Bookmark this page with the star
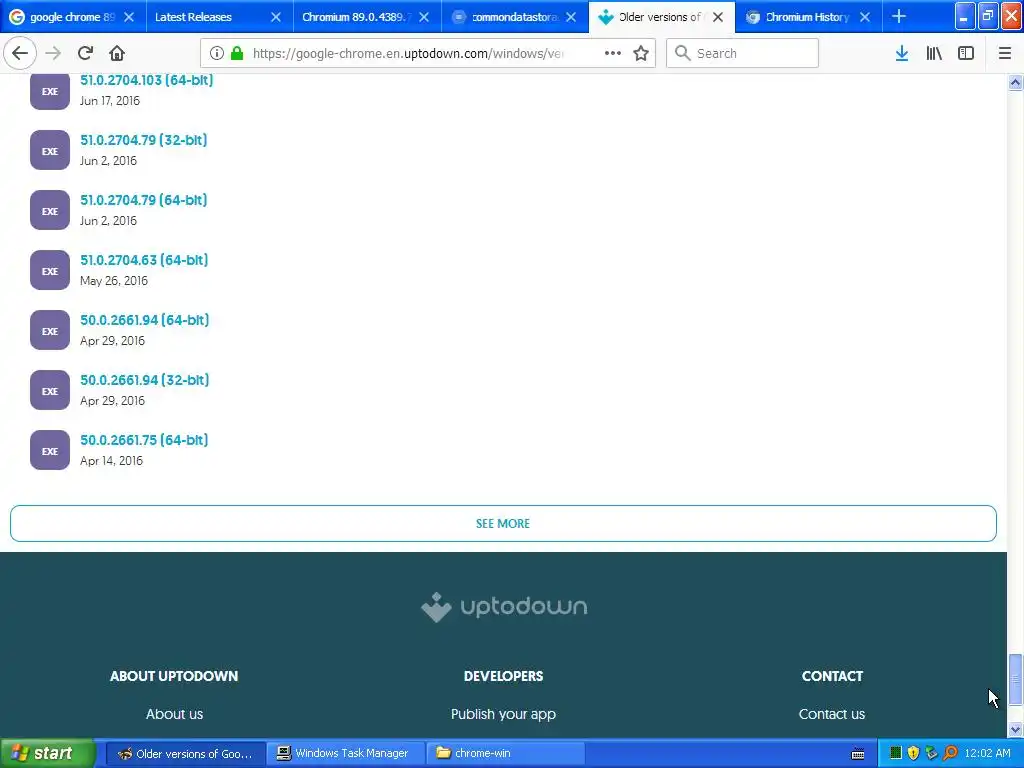This screenshot has height=768, width=1024. tap(641, 54)
